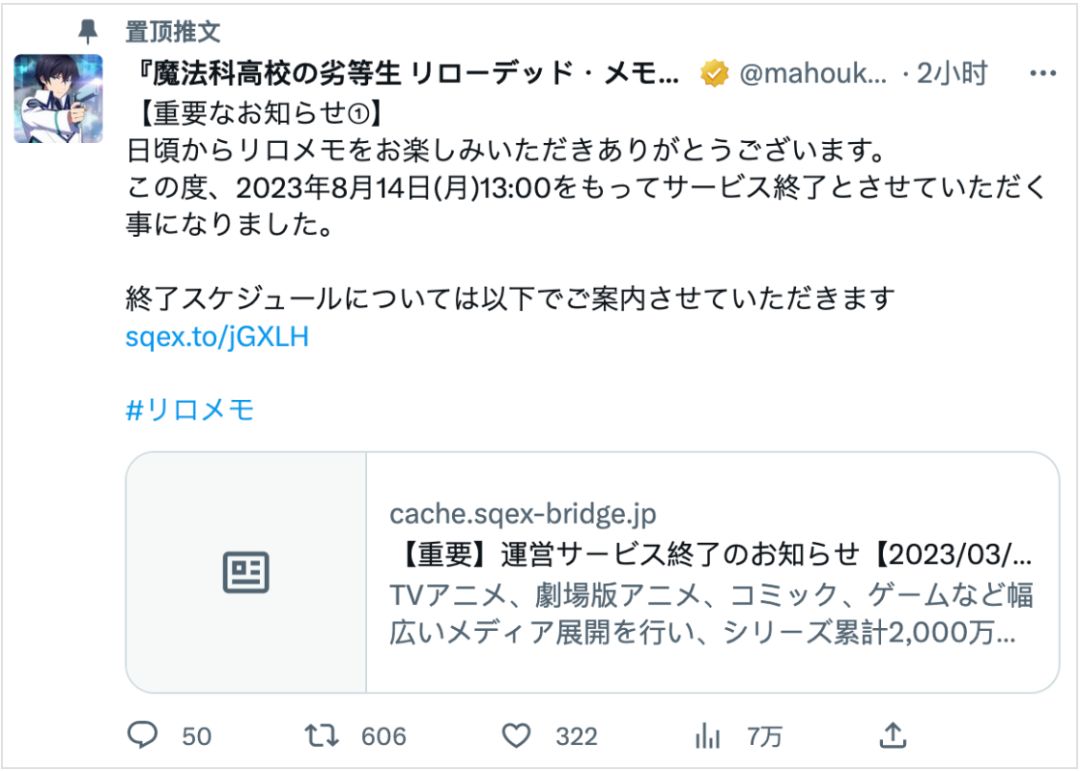Click the article placeholder icon in link card

pyautogui.click(x=246, y=572)
